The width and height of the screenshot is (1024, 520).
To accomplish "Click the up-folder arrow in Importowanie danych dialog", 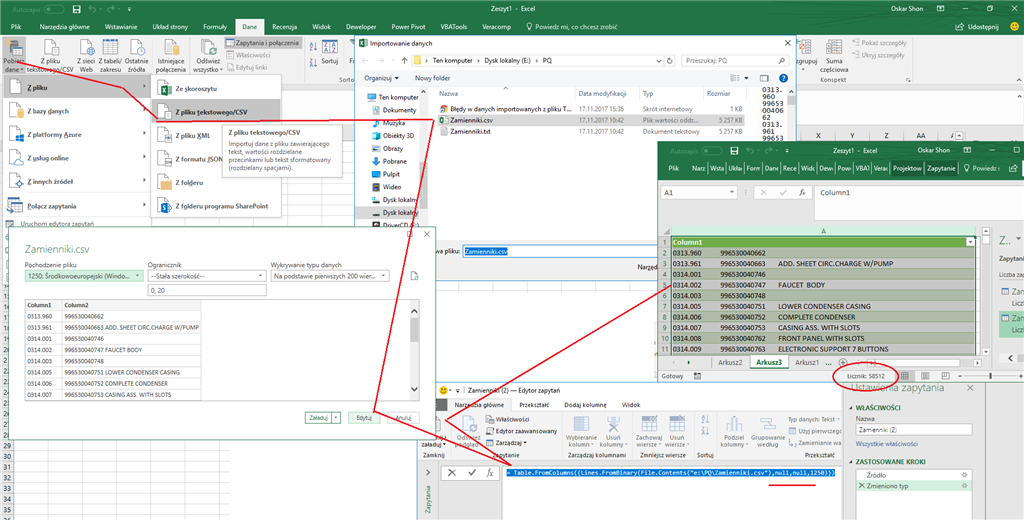I will (404, 60).
